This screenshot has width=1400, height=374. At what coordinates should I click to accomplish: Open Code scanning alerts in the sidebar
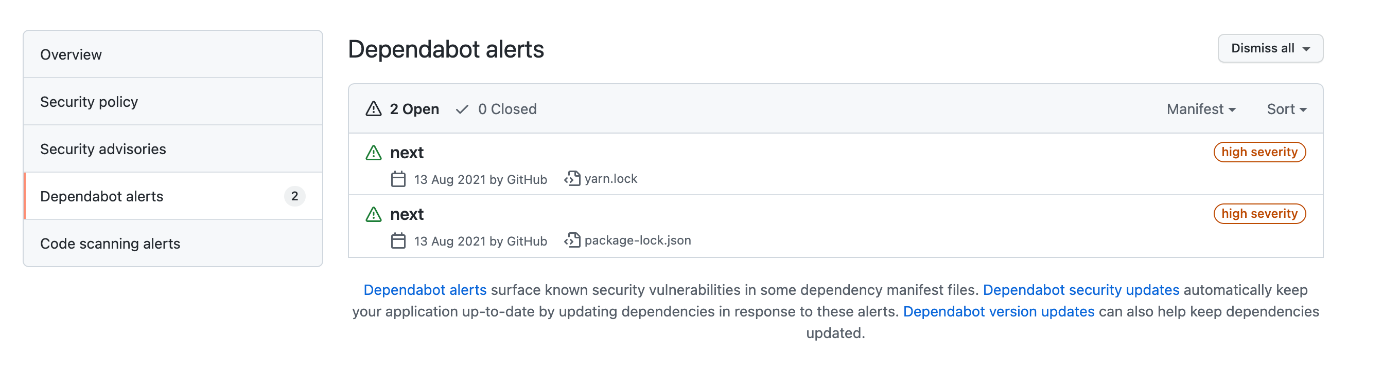[173, 243]
